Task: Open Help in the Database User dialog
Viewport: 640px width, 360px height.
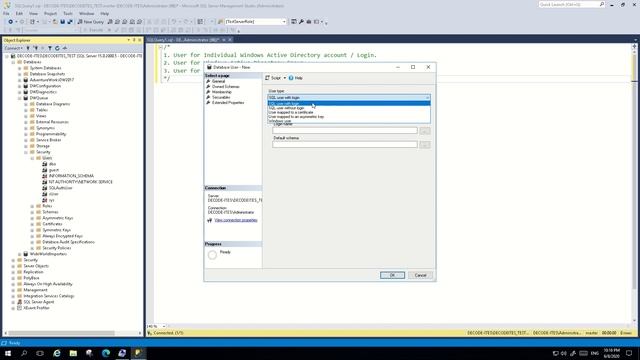Action: [x=296, y=78]
